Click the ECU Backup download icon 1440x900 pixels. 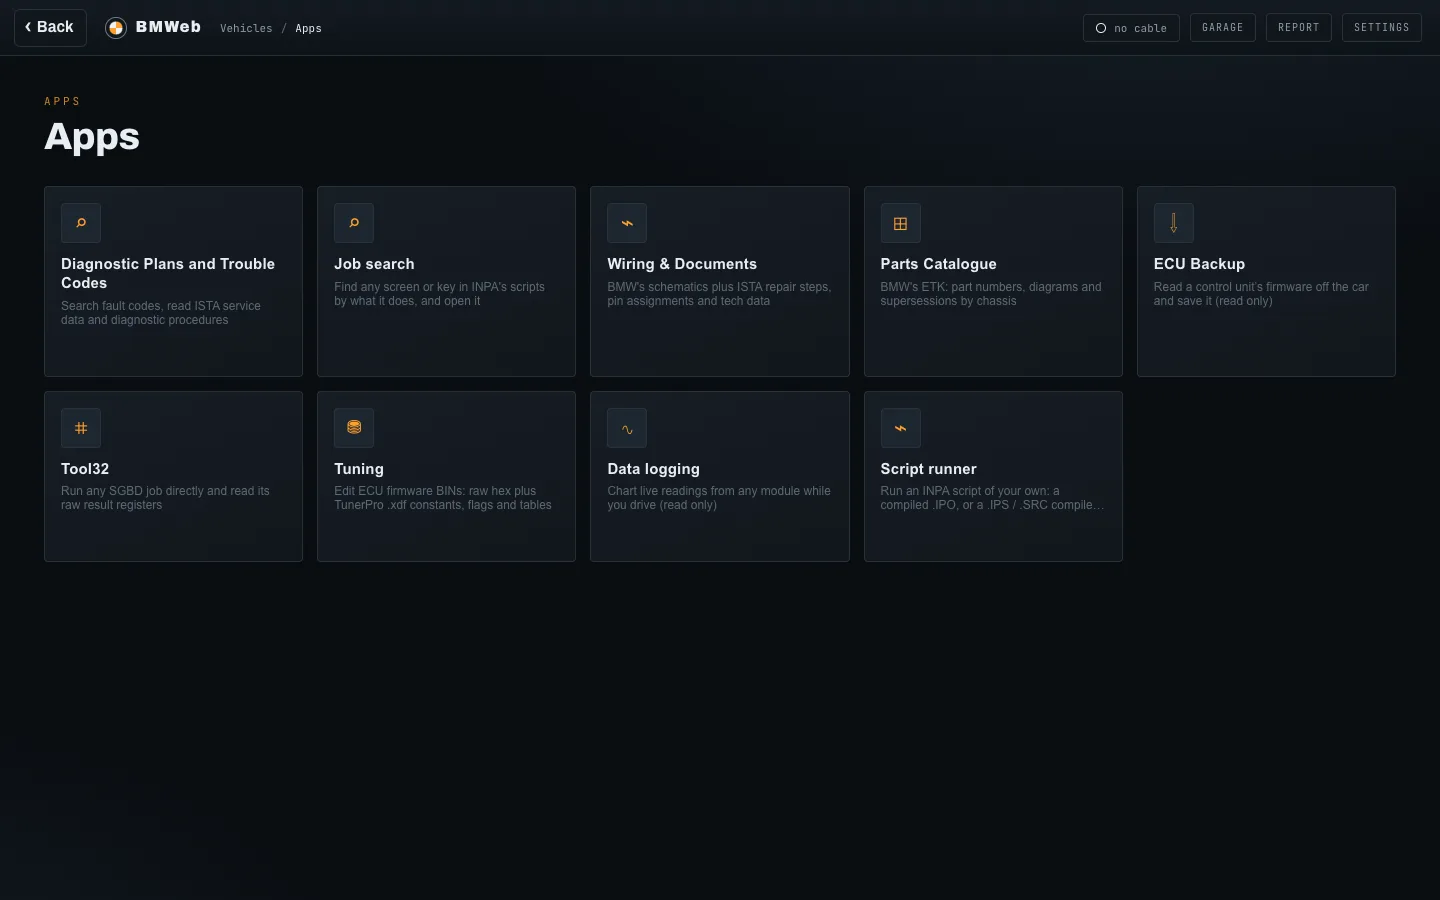[1173, 223]
